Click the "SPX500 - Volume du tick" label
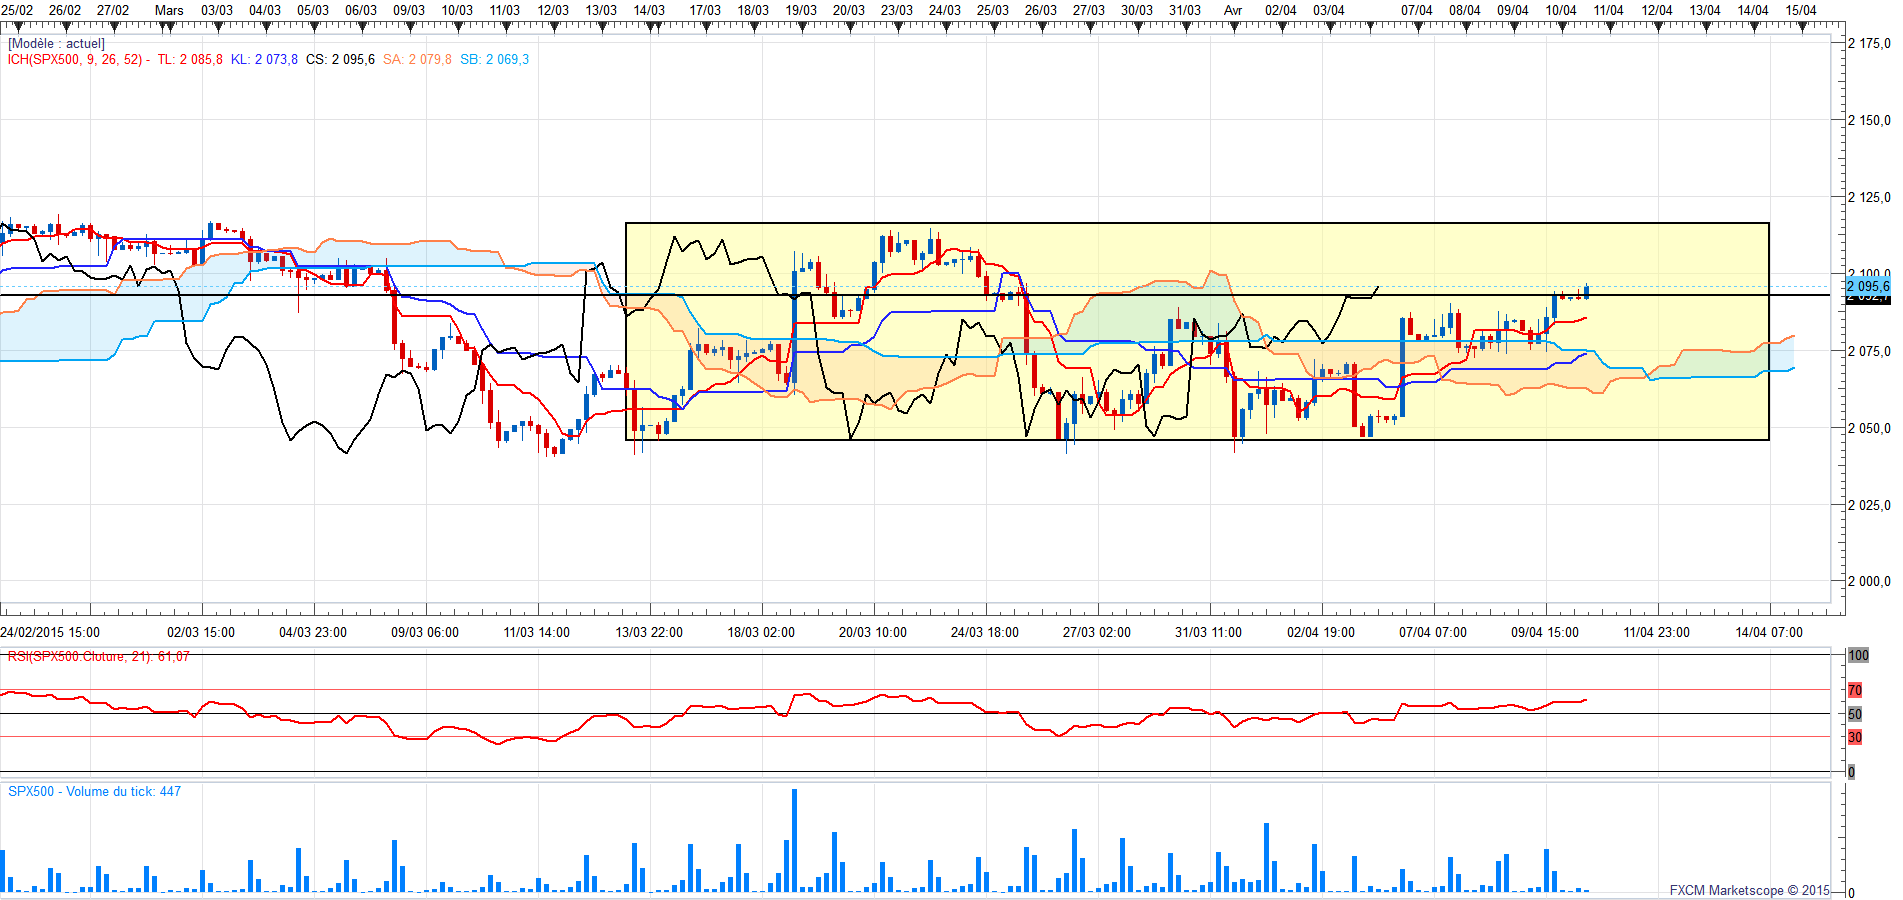 tap(94, 792)
